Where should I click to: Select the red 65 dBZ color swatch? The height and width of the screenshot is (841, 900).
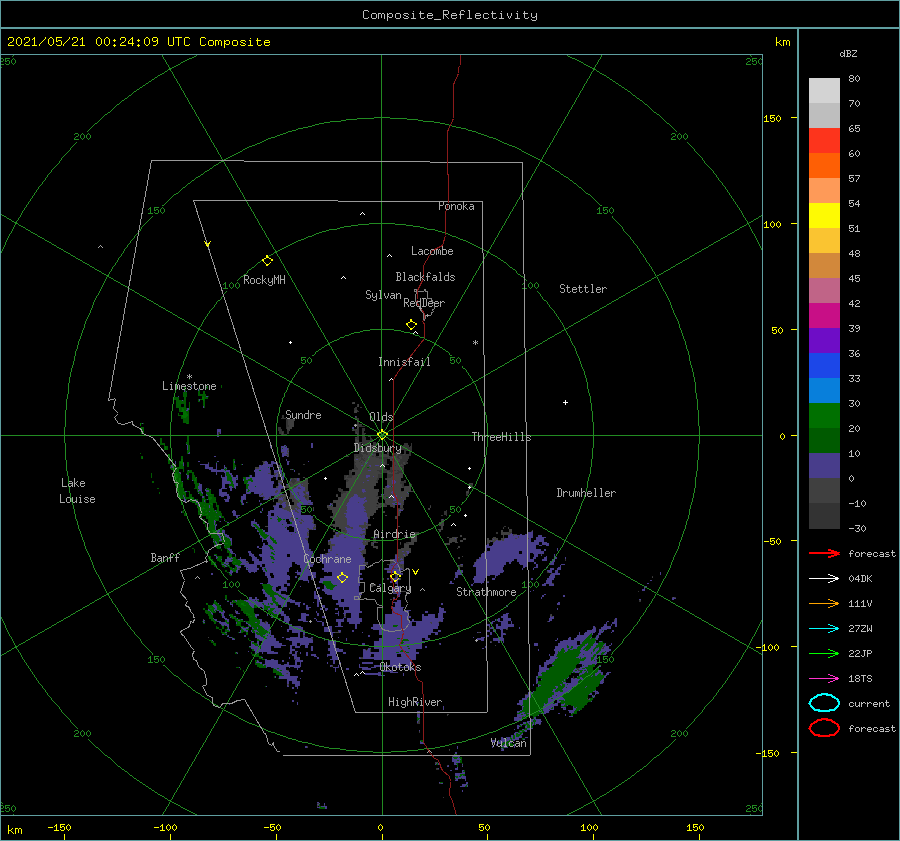pos(824,141)
